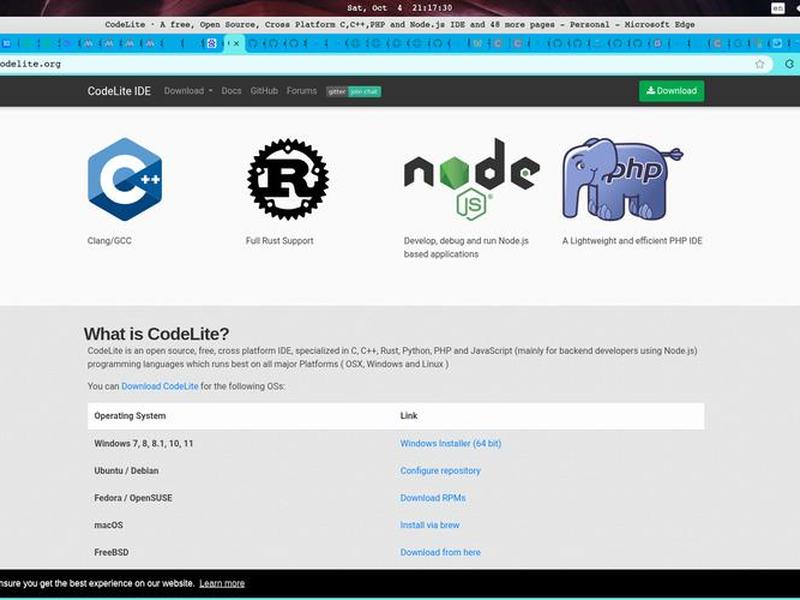Open the Forums navigation link
This screenshot has height=600, width=800.
pyautogui.click(x=302, y=91)
